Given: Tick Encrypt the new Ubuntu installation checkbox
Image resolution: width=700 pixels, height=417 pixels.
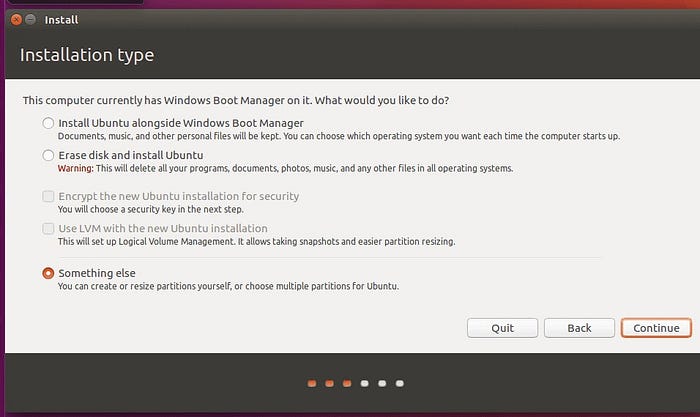Looking at the screenshot, I should tap(48, 196).
